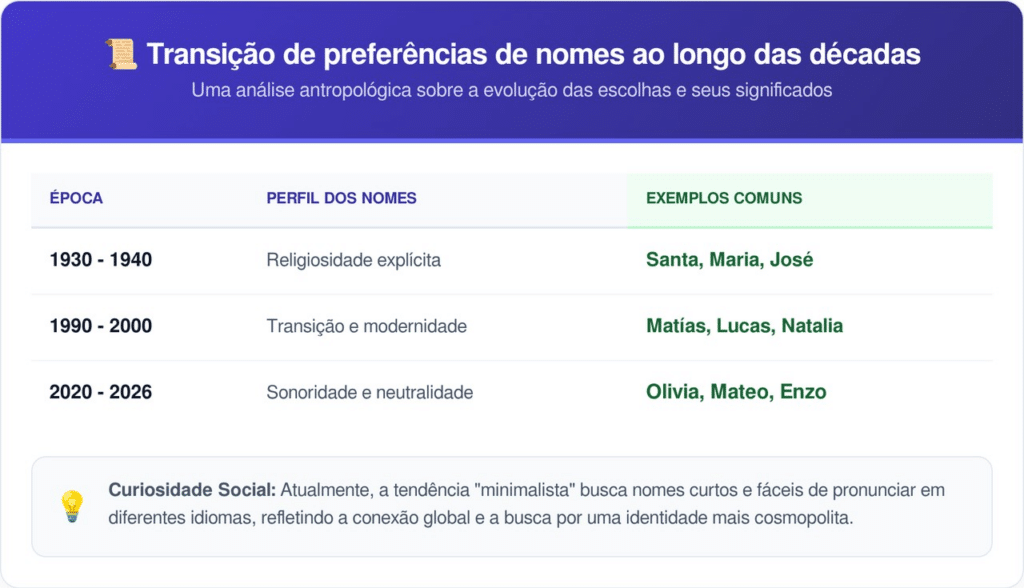Select the 2020 - 2026 row label

click(x=101, y=392)
